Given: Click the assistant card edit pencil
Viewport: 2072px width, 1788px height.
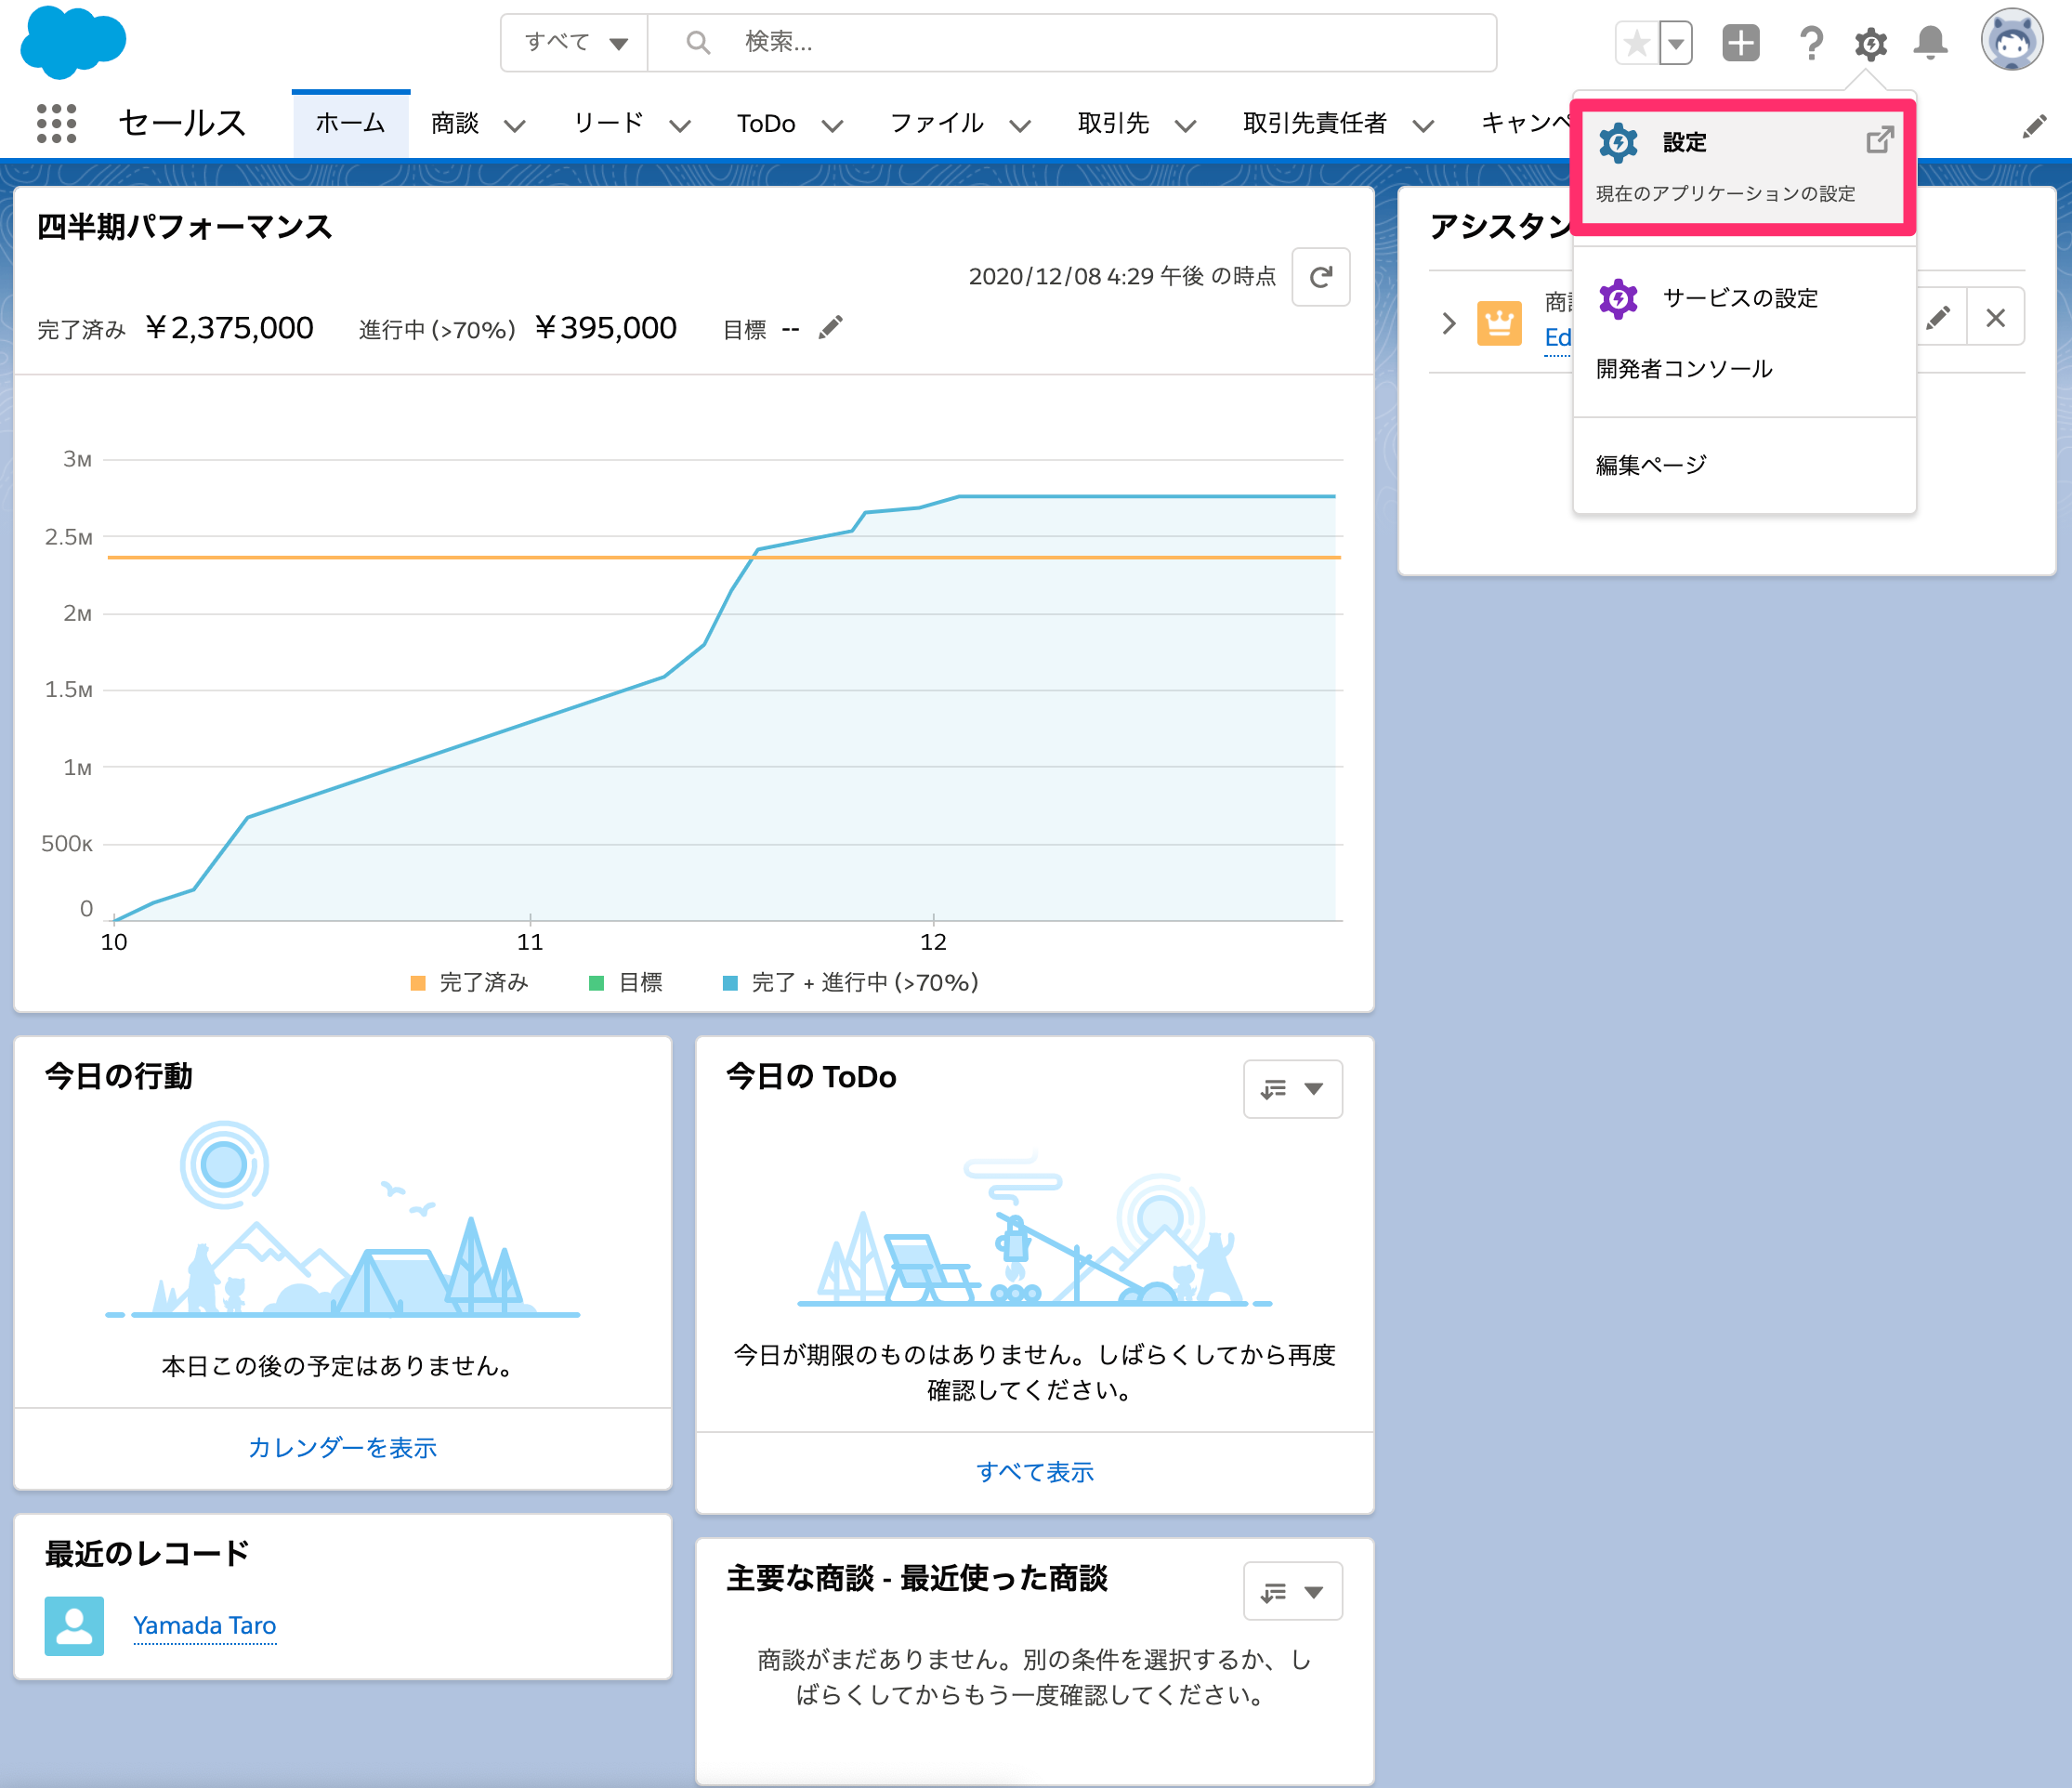Looking at the screenshot, I should pos(1937,318).
